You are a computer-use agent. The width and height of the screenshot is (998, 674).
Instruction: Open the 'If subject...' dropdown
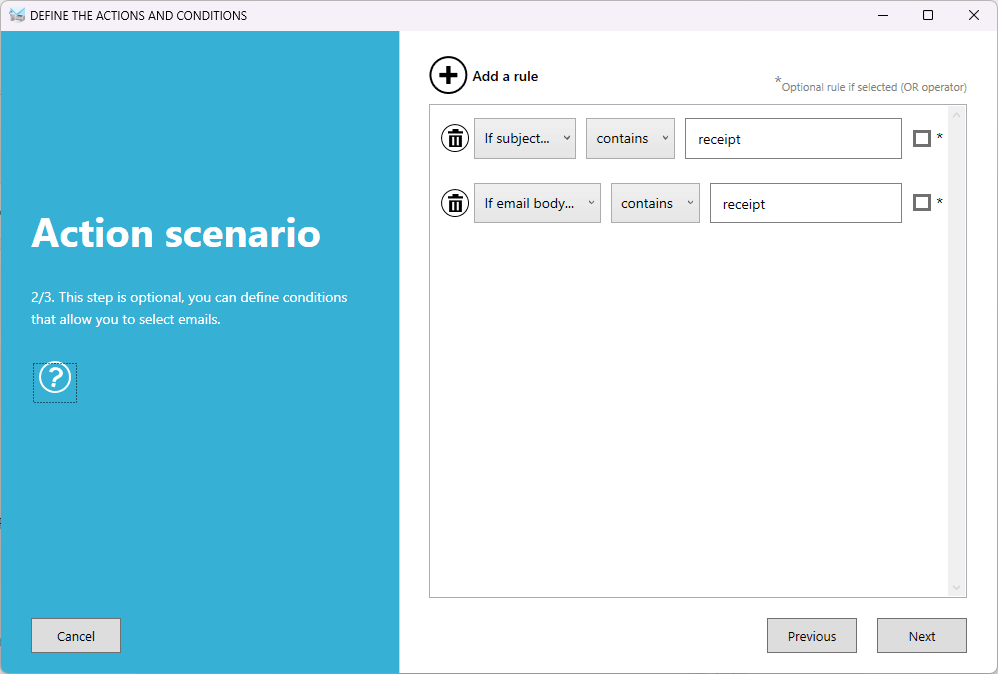524,138
